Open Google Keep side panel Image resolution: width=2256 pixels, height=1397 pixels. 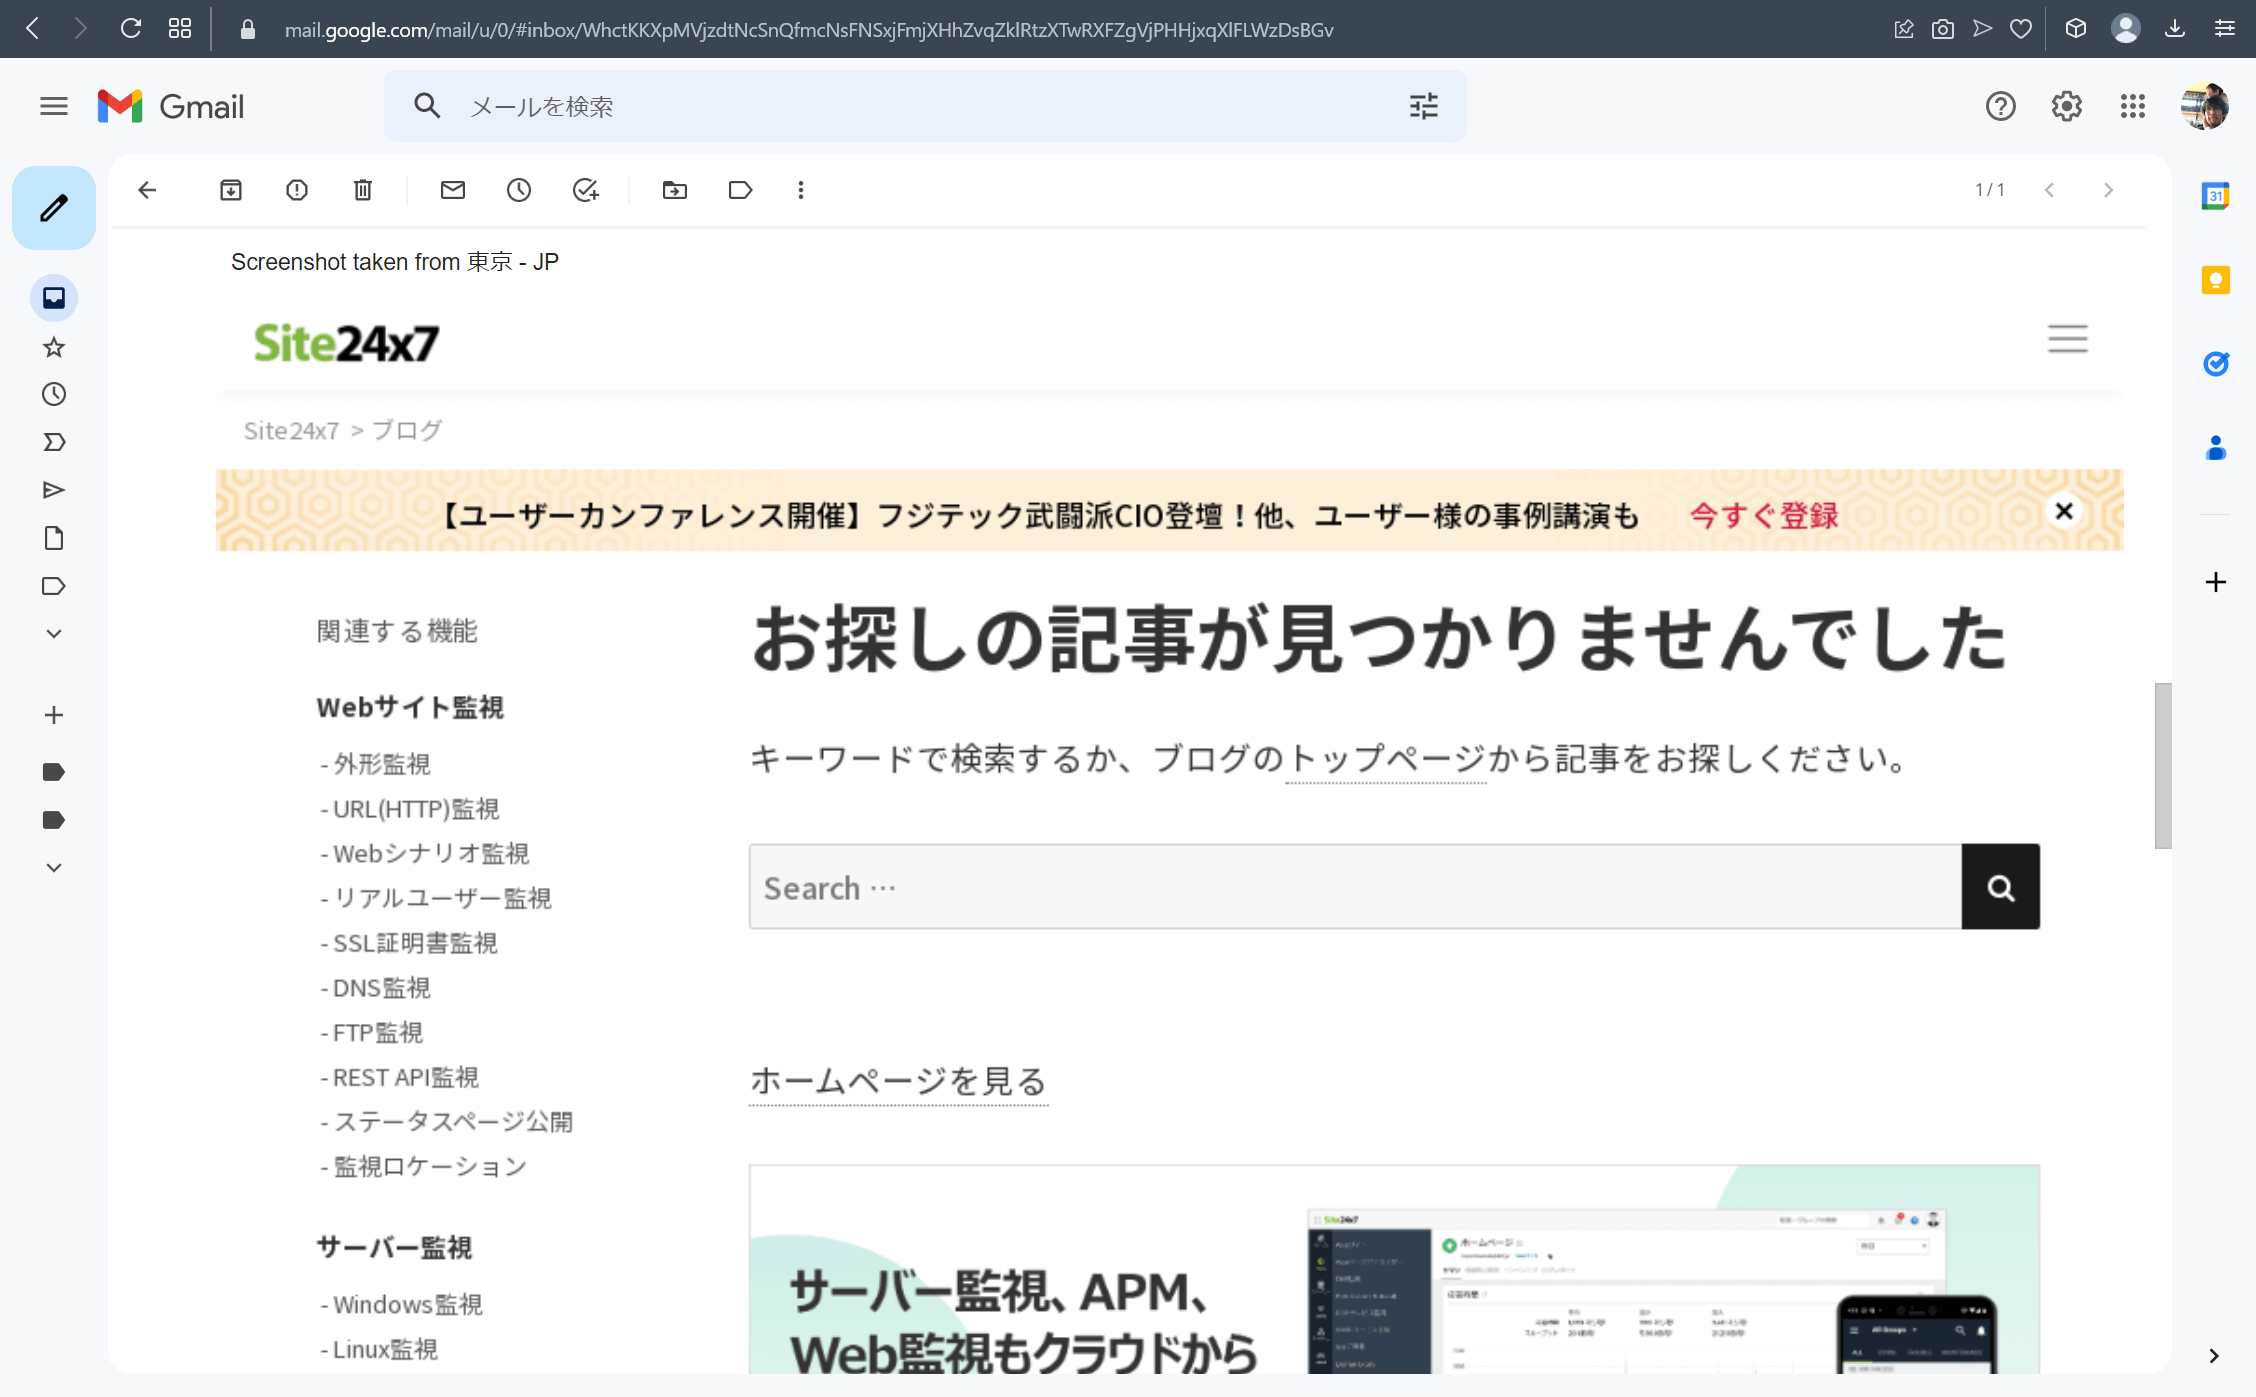point(2216,280)
